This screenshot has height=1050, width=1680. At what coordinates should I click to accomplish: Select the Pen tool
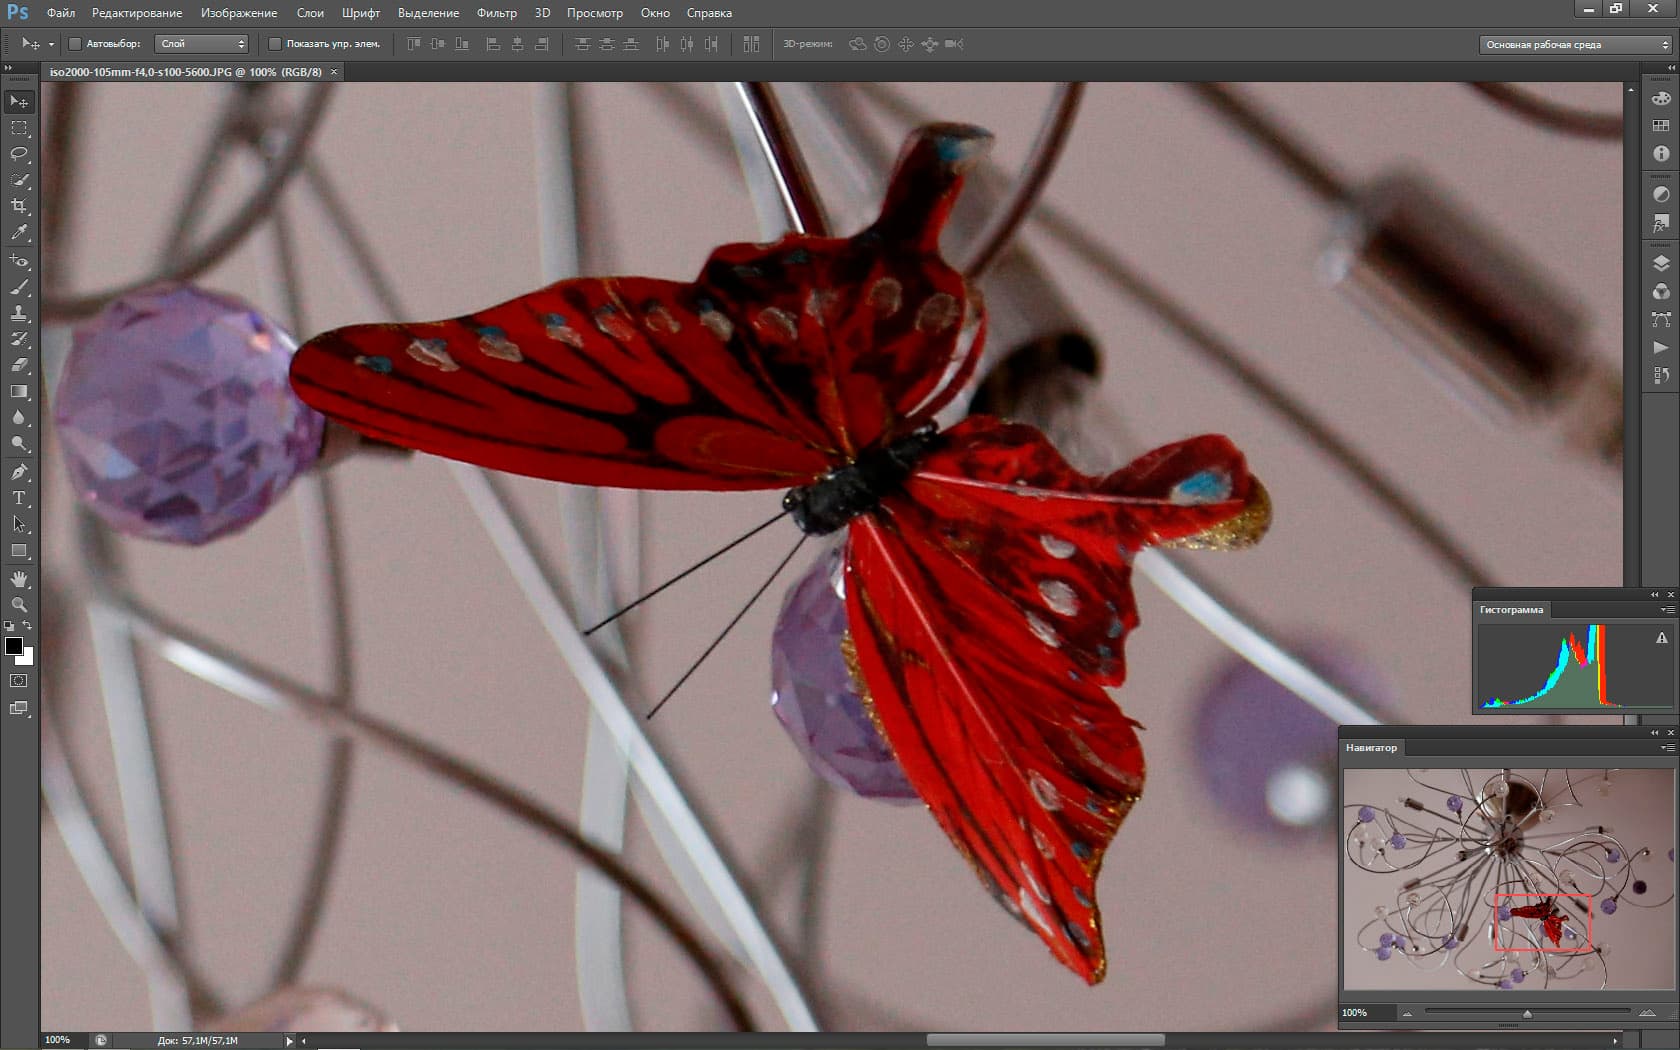[19, 472]
